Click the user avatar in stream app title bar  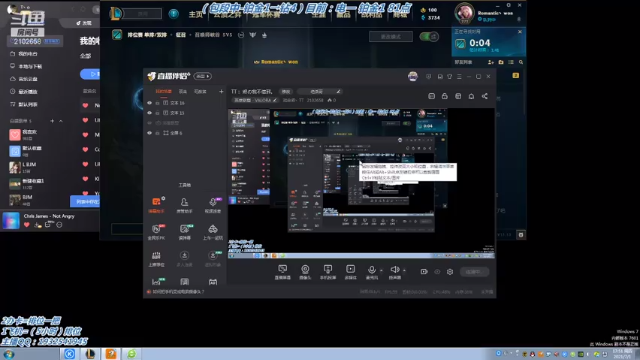(413, 76)
